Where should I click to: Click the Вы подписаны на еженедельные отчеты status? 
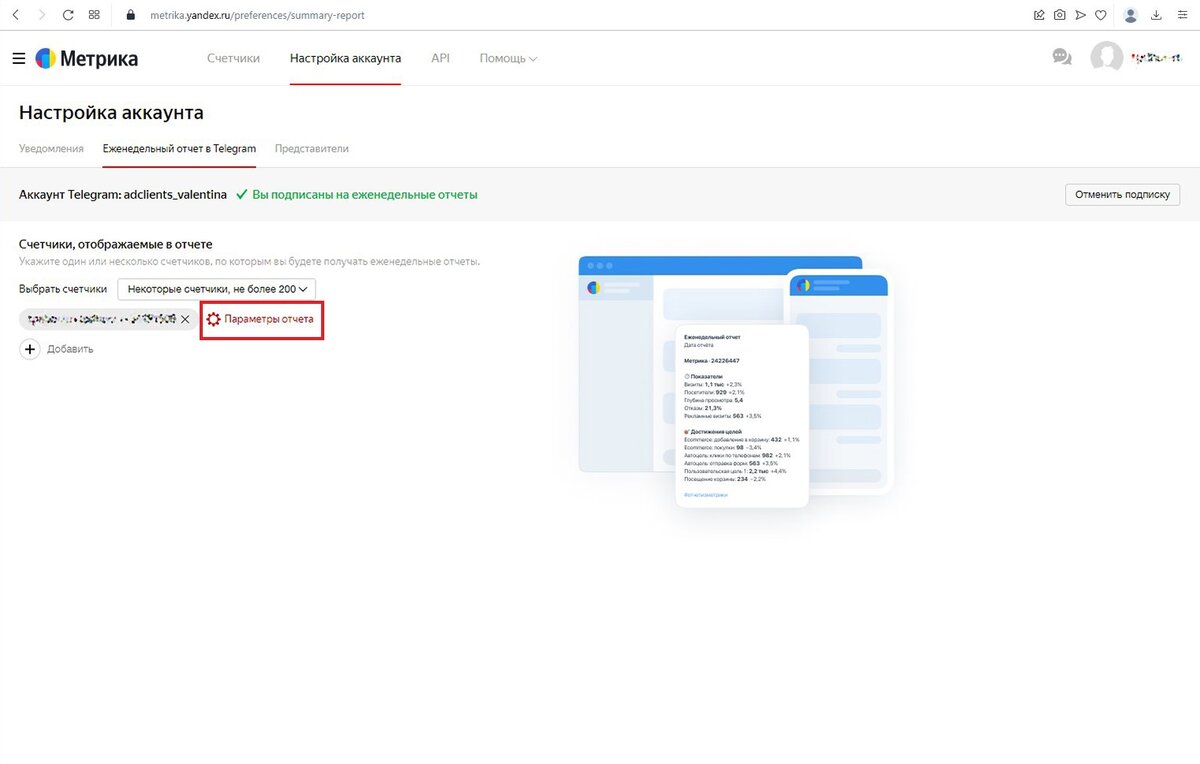(x=357, y=194)
